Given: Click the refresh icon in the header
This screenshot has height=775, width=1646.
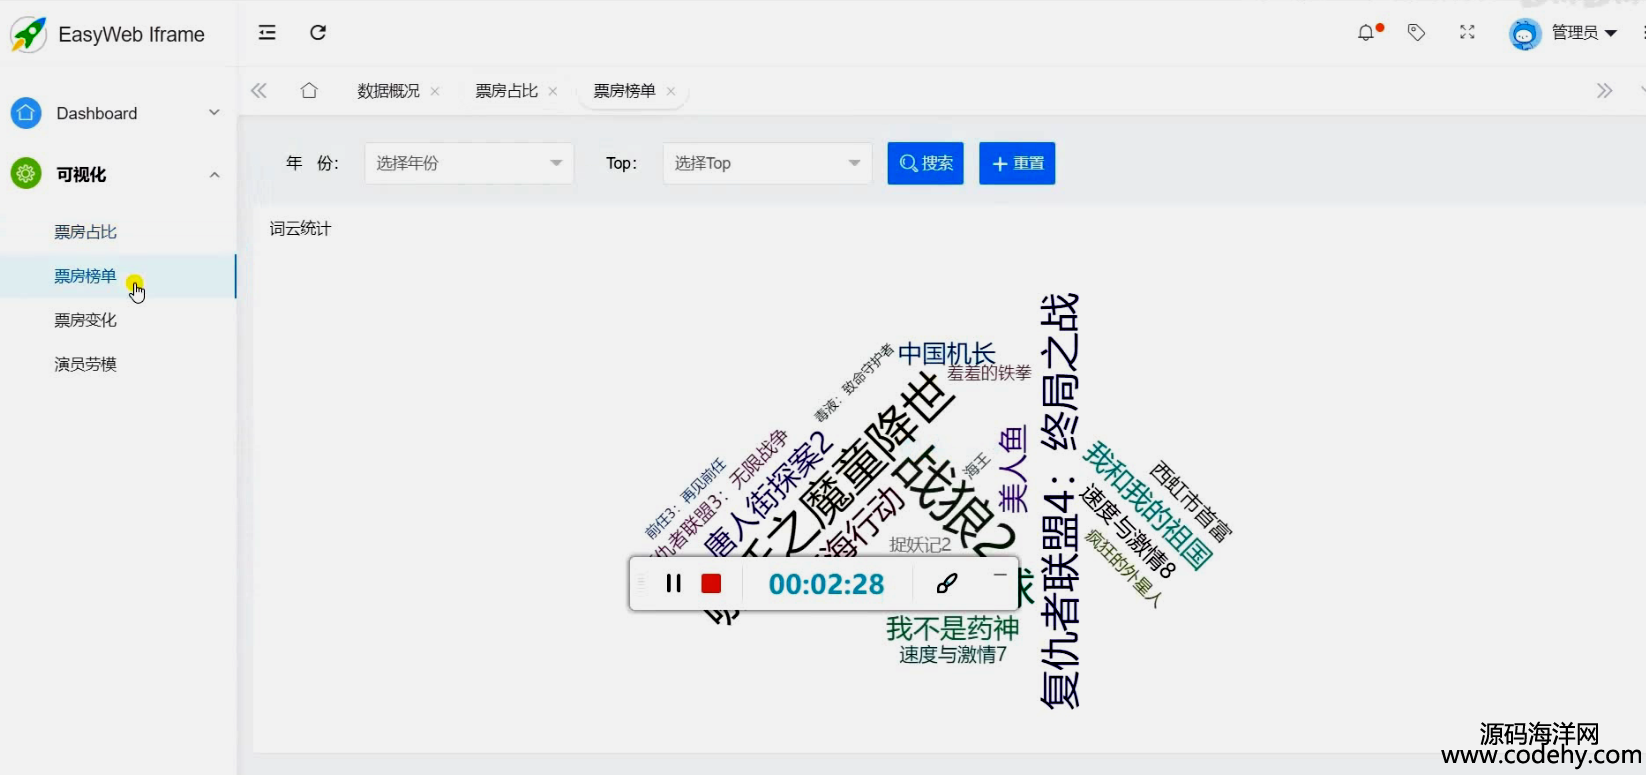Looking at the screenshot, I should click(x=318, y=33).
